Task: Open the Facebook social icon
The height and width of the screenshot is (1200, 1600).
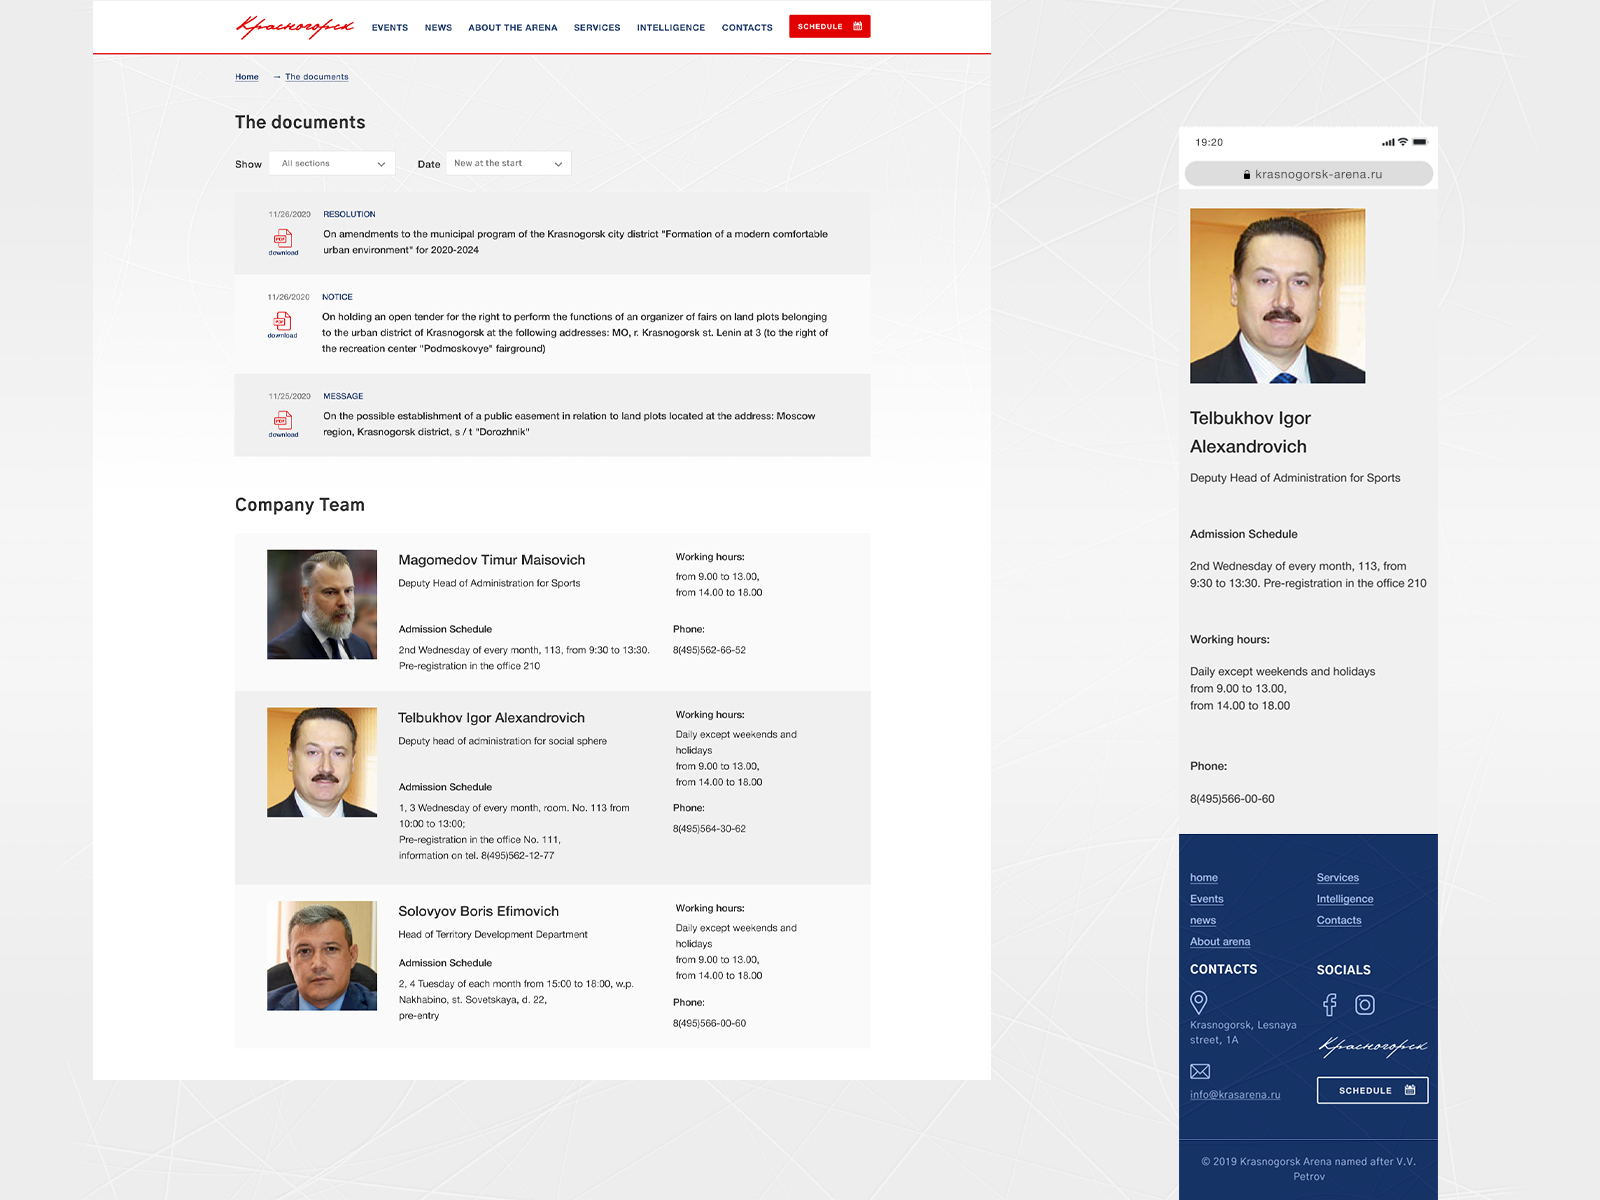Action: coord(1329,1004)
